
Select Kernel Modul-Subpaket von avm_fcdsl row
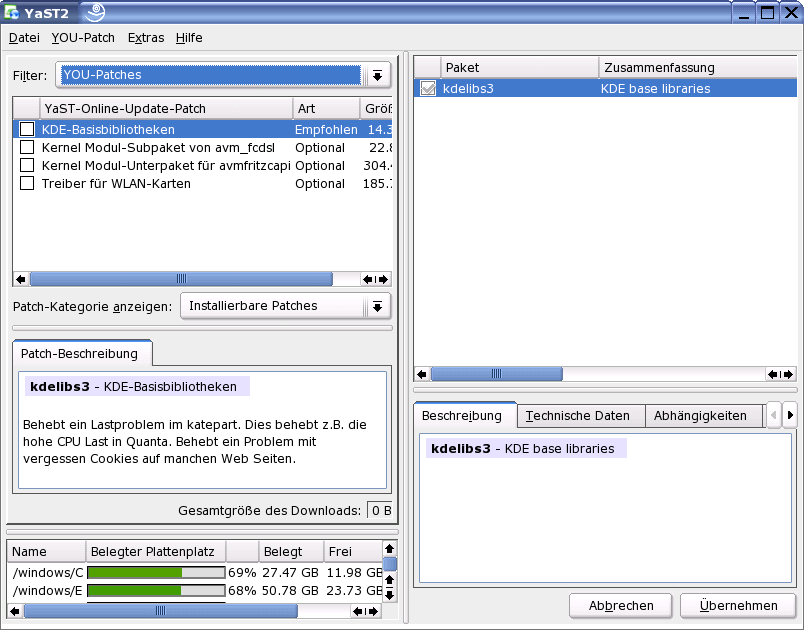[x=202, y=148]
